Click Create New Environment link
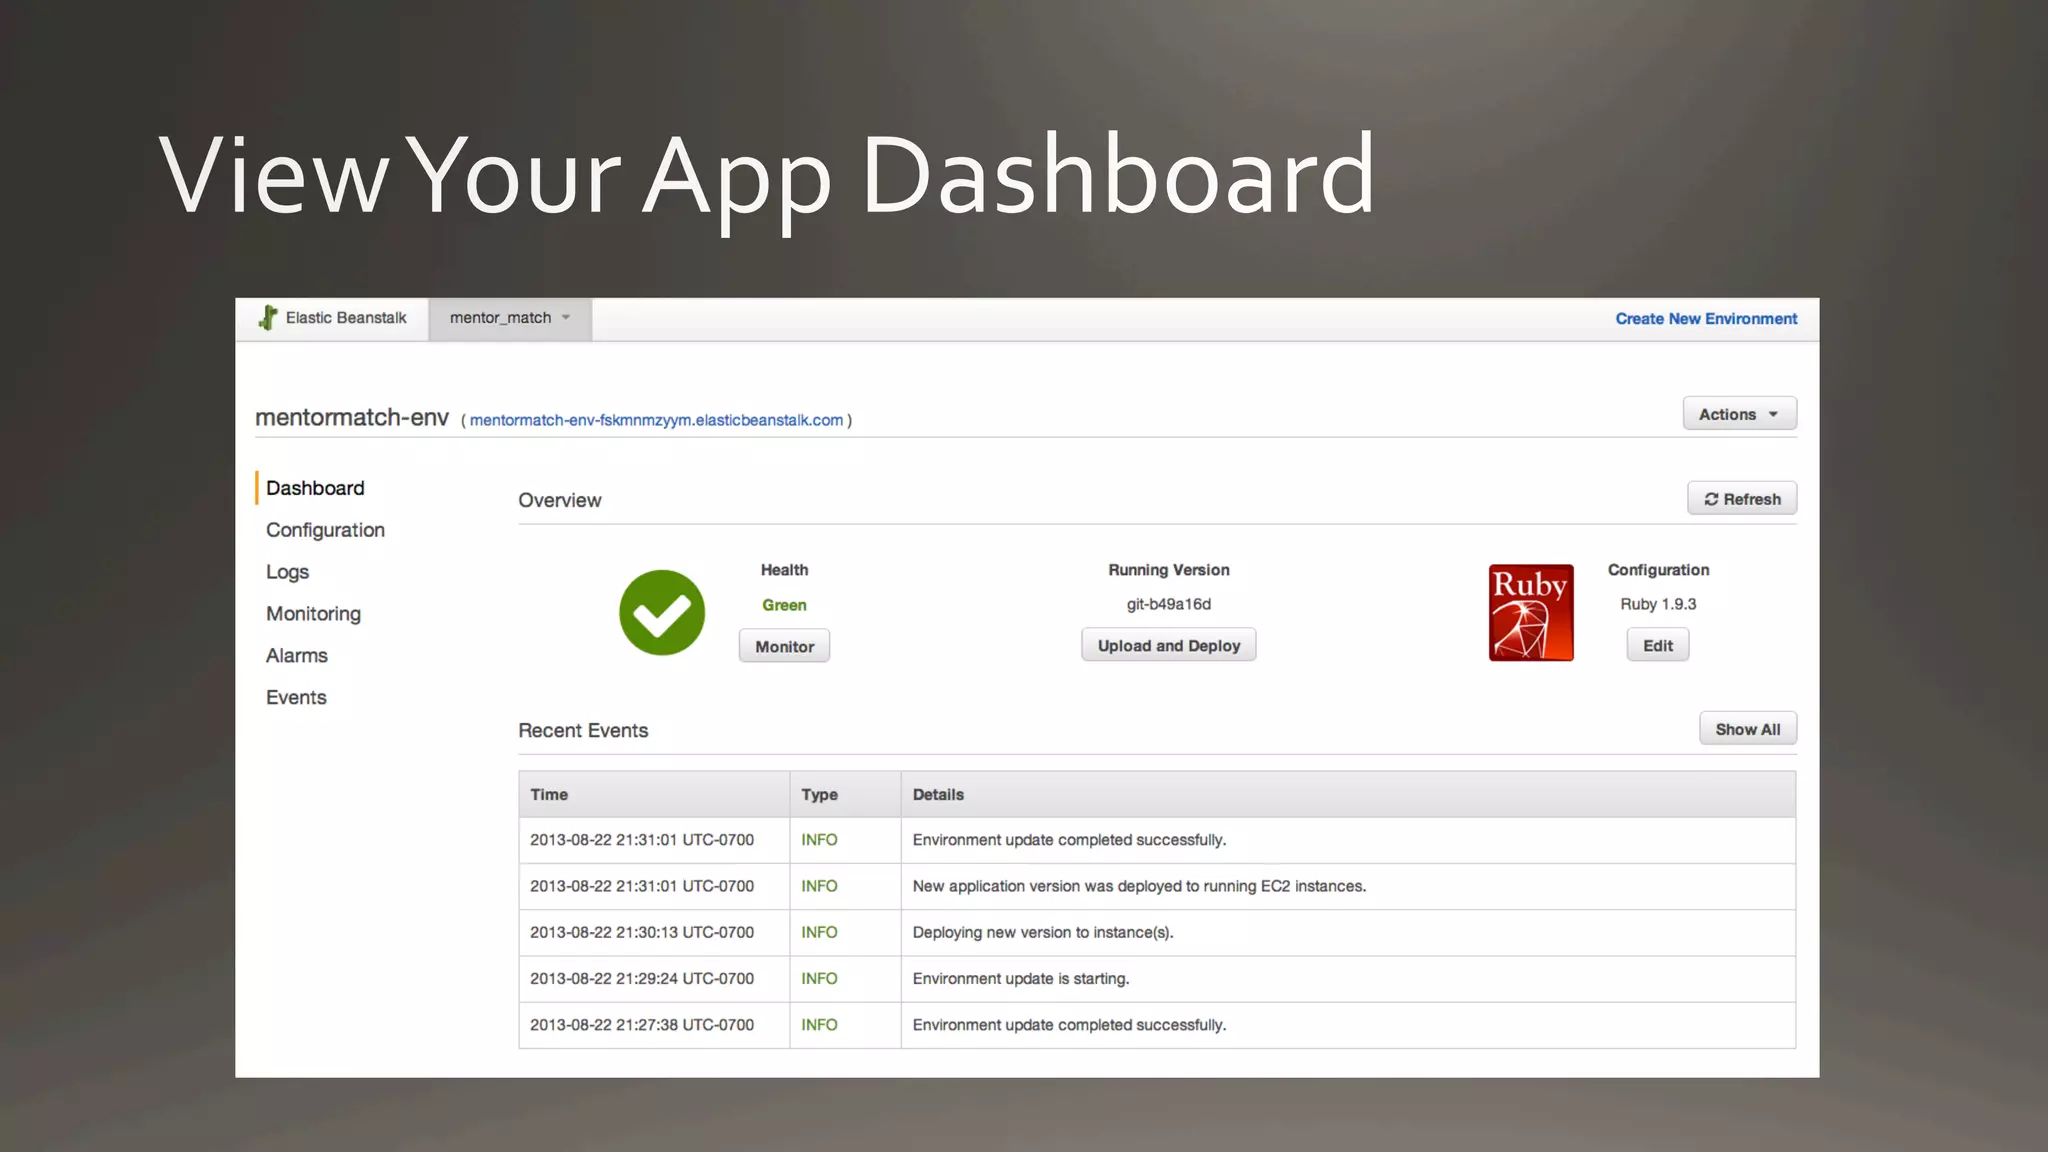 pos(1706,319)
